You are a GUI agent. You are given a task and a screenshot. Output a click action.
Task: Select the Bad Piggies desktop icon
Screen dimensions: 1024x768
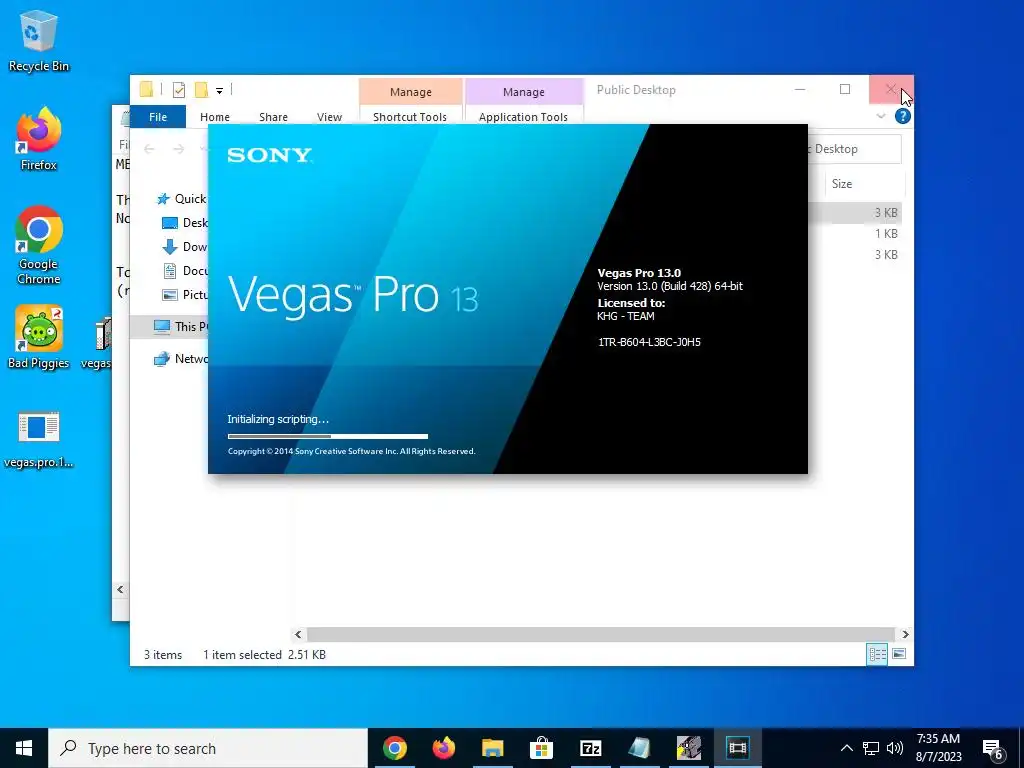tap(39, 338)
